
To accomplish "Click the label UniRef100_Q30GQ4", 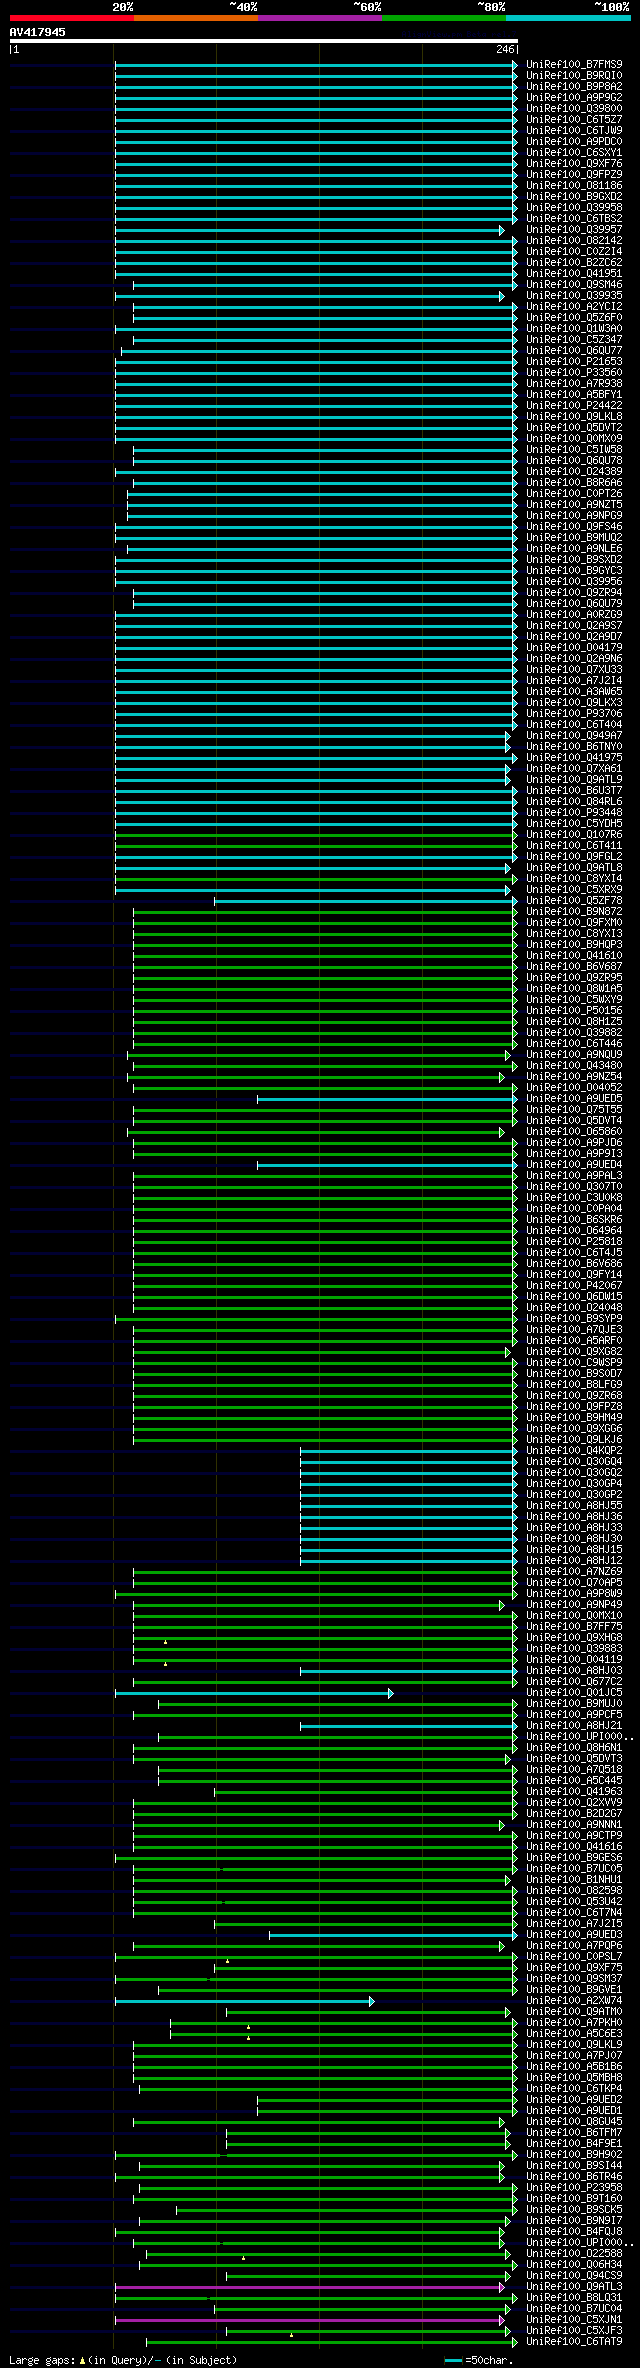I will point(574,1462).
